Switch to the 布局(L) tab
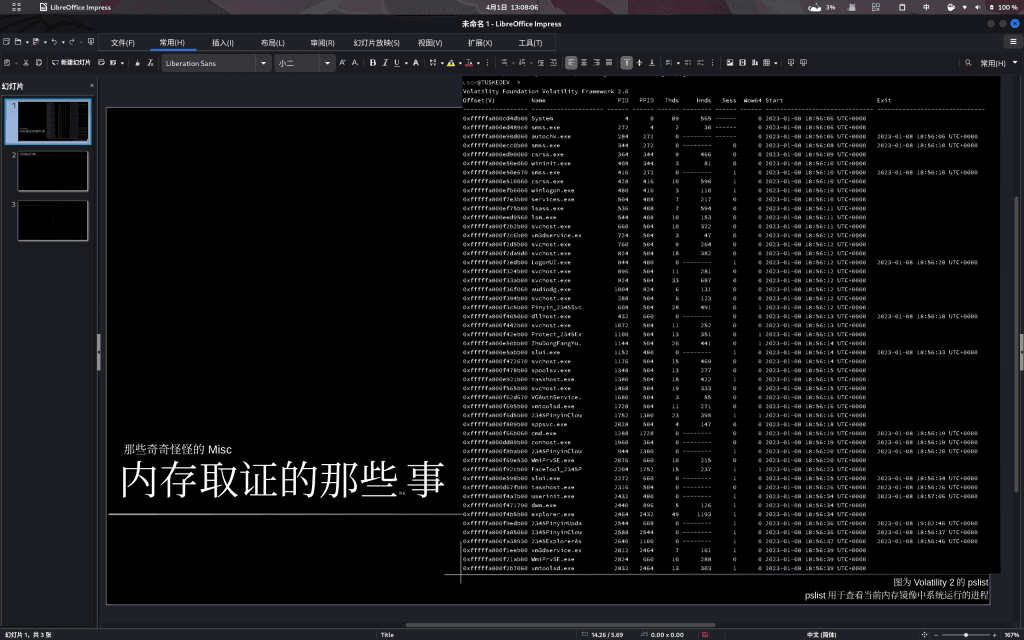 pos(272,42)
